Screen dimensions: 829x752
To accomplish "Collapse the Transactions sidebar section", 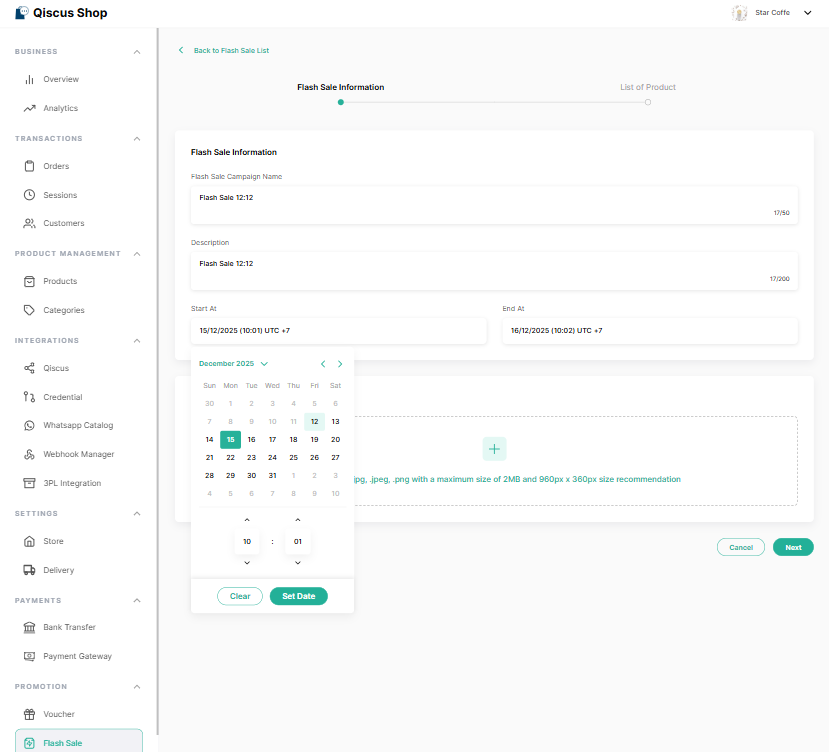I will (x=137, y=138).
